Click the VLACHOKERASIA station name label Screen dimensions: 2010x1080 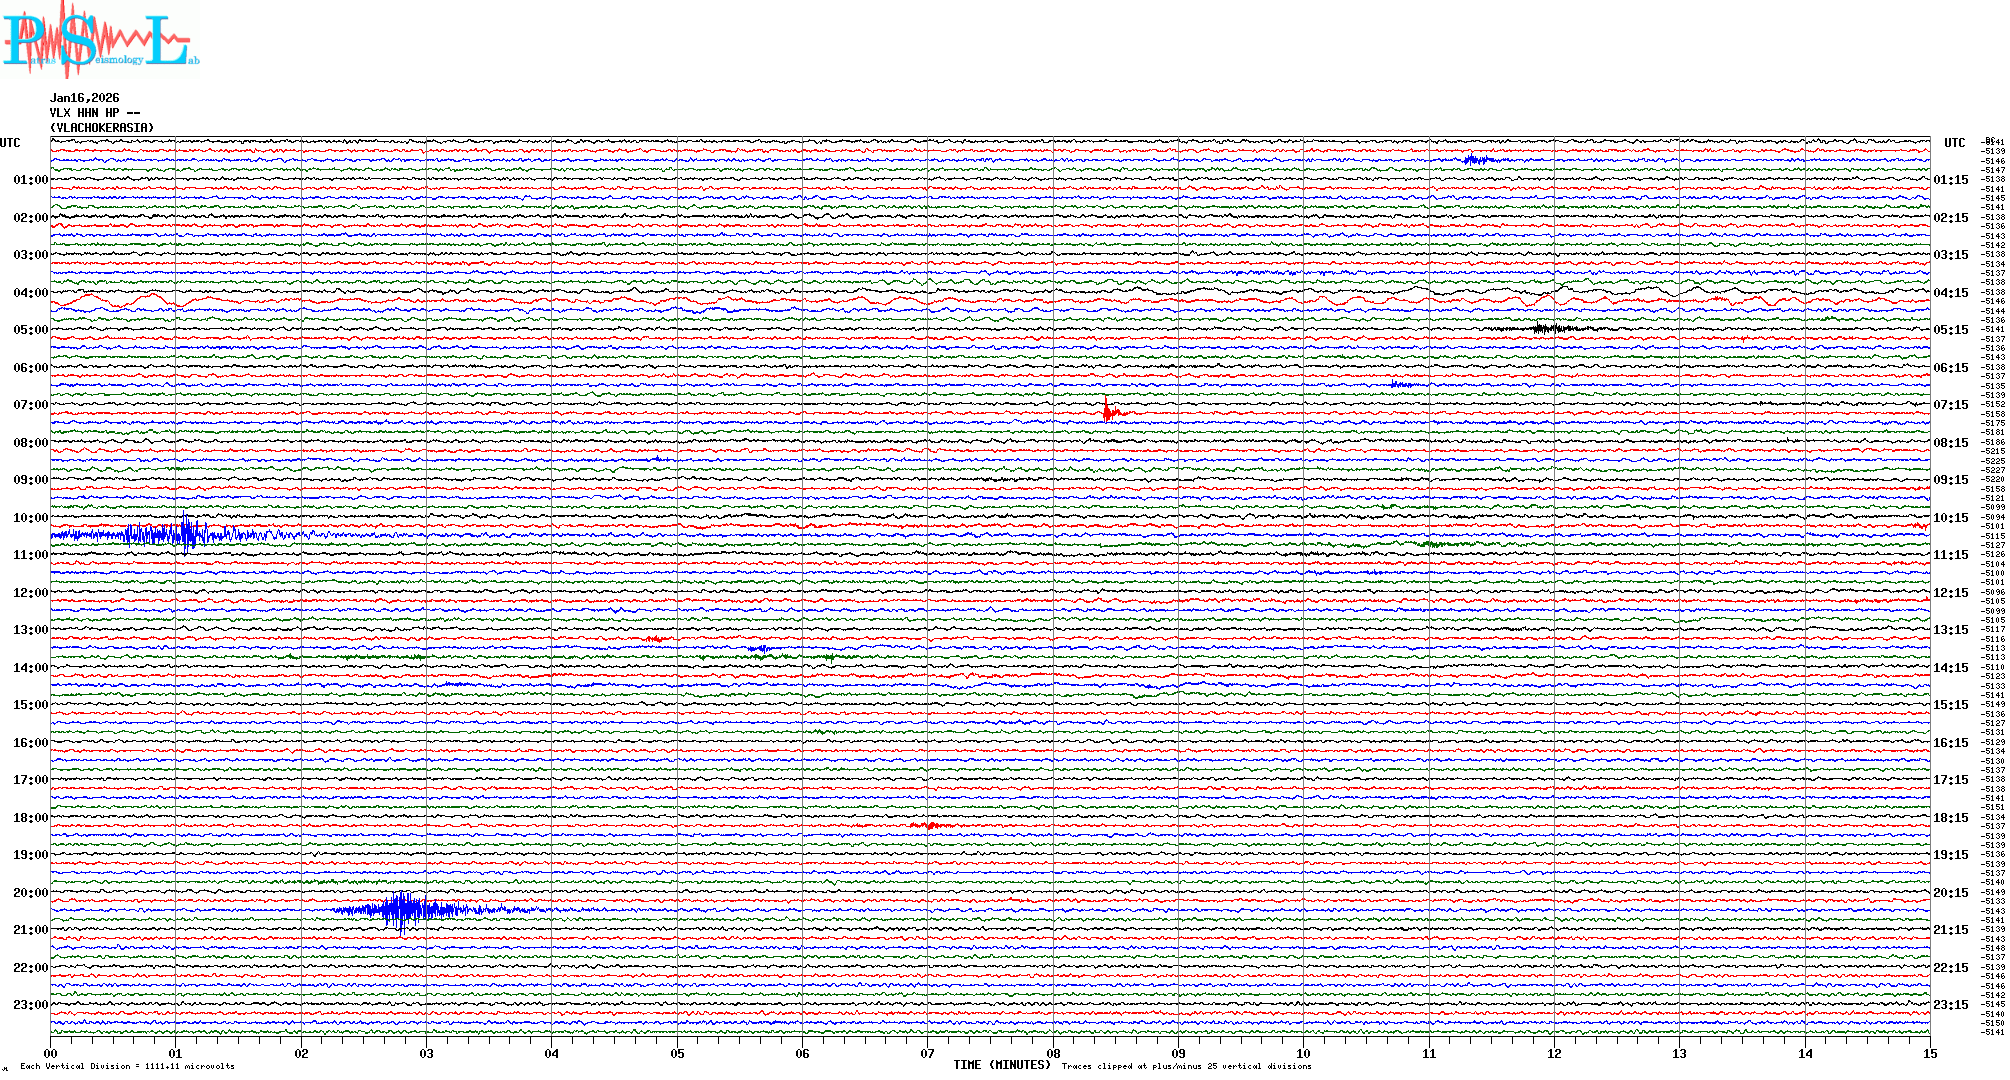click(102, 128)
